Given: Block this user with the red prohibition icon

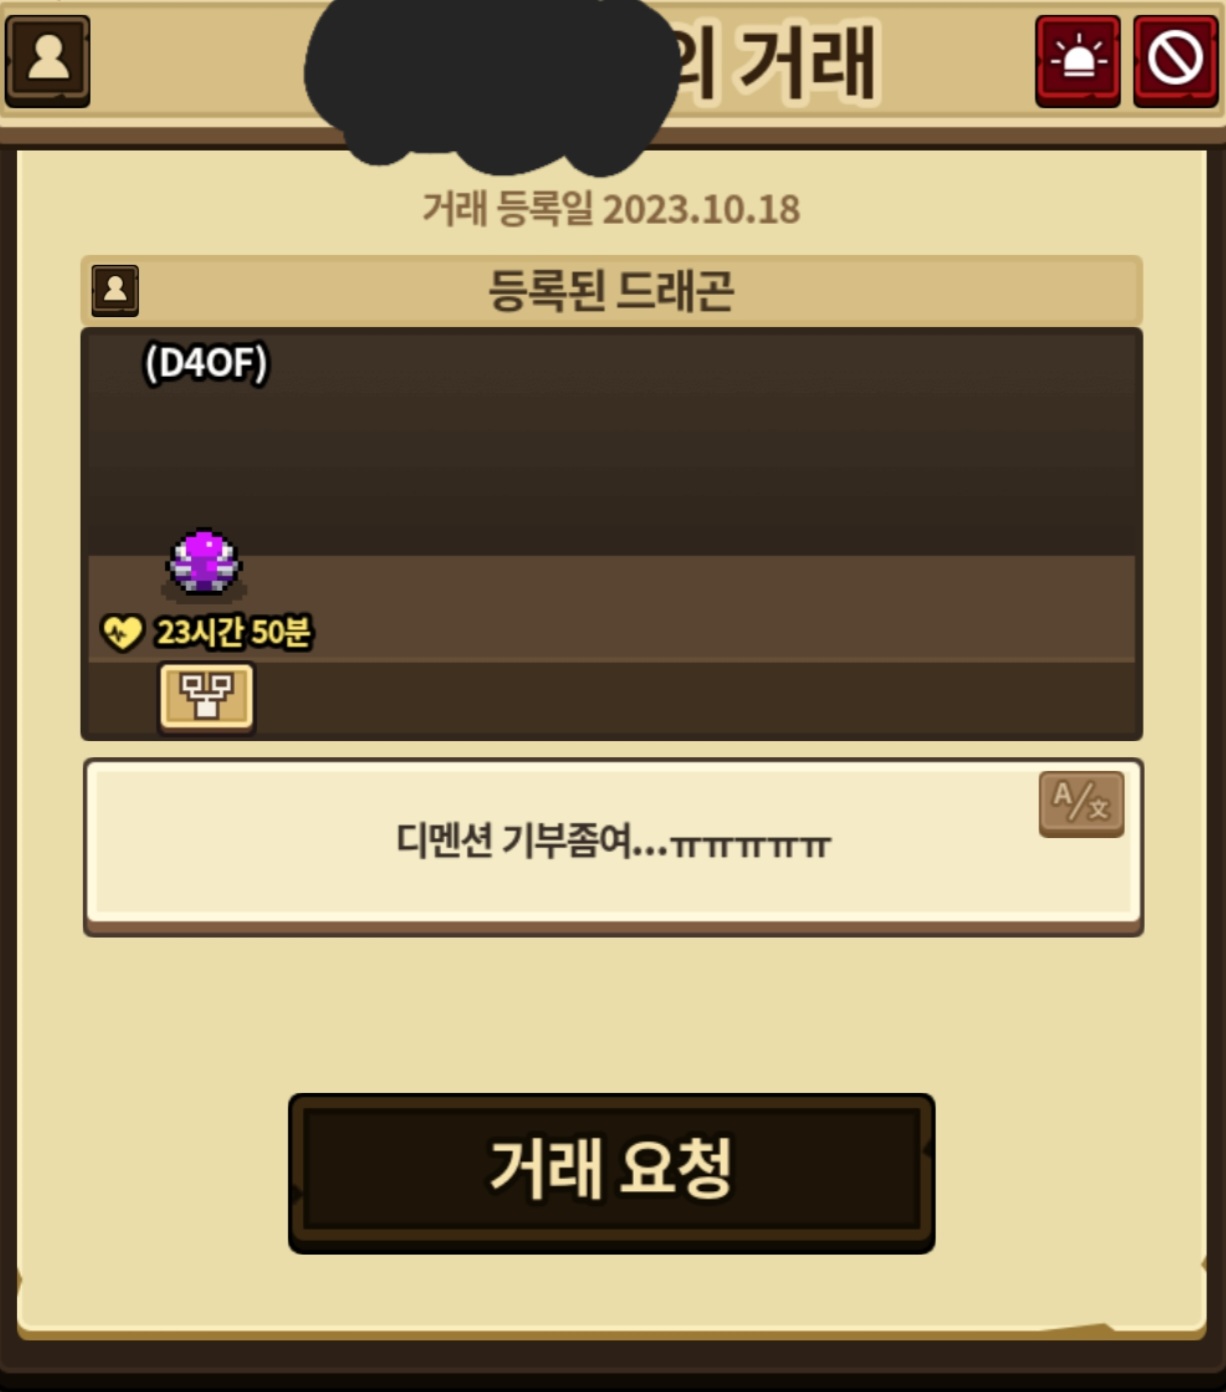Looking at the screenshot, I should click(x=1175, y=61).
